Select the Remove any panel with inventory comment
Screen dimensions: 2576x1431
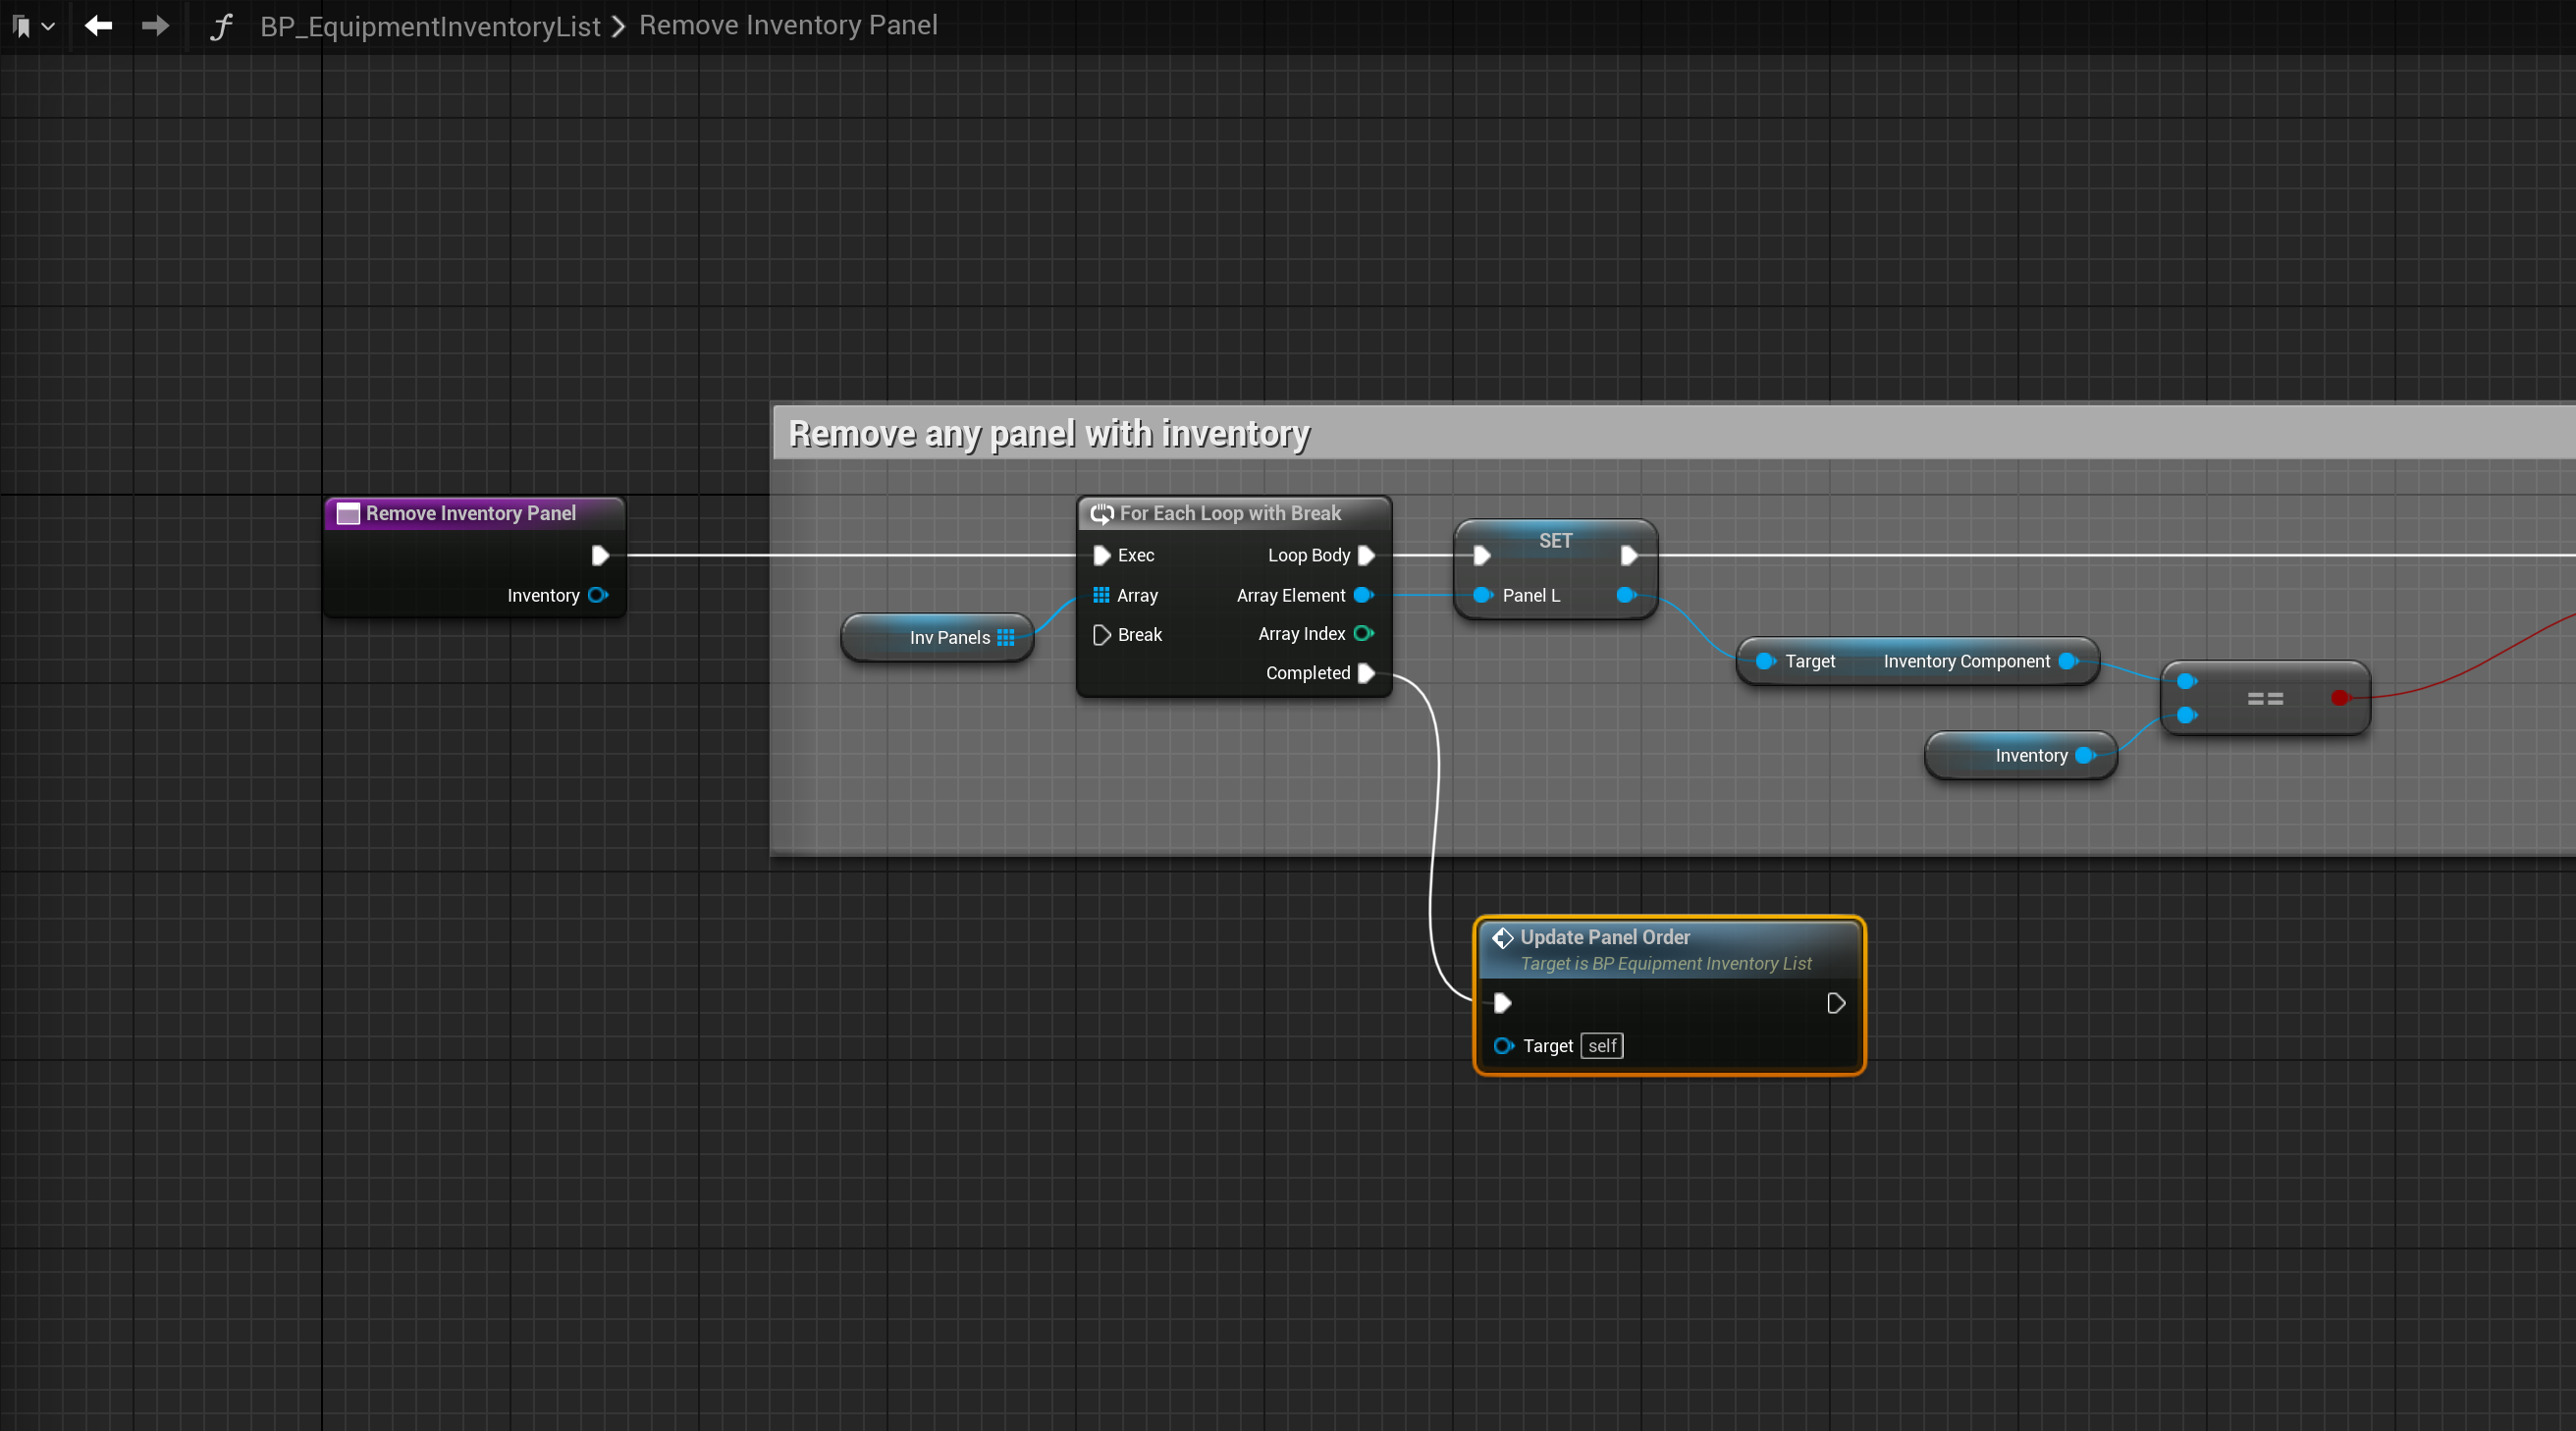[1048, 434]
